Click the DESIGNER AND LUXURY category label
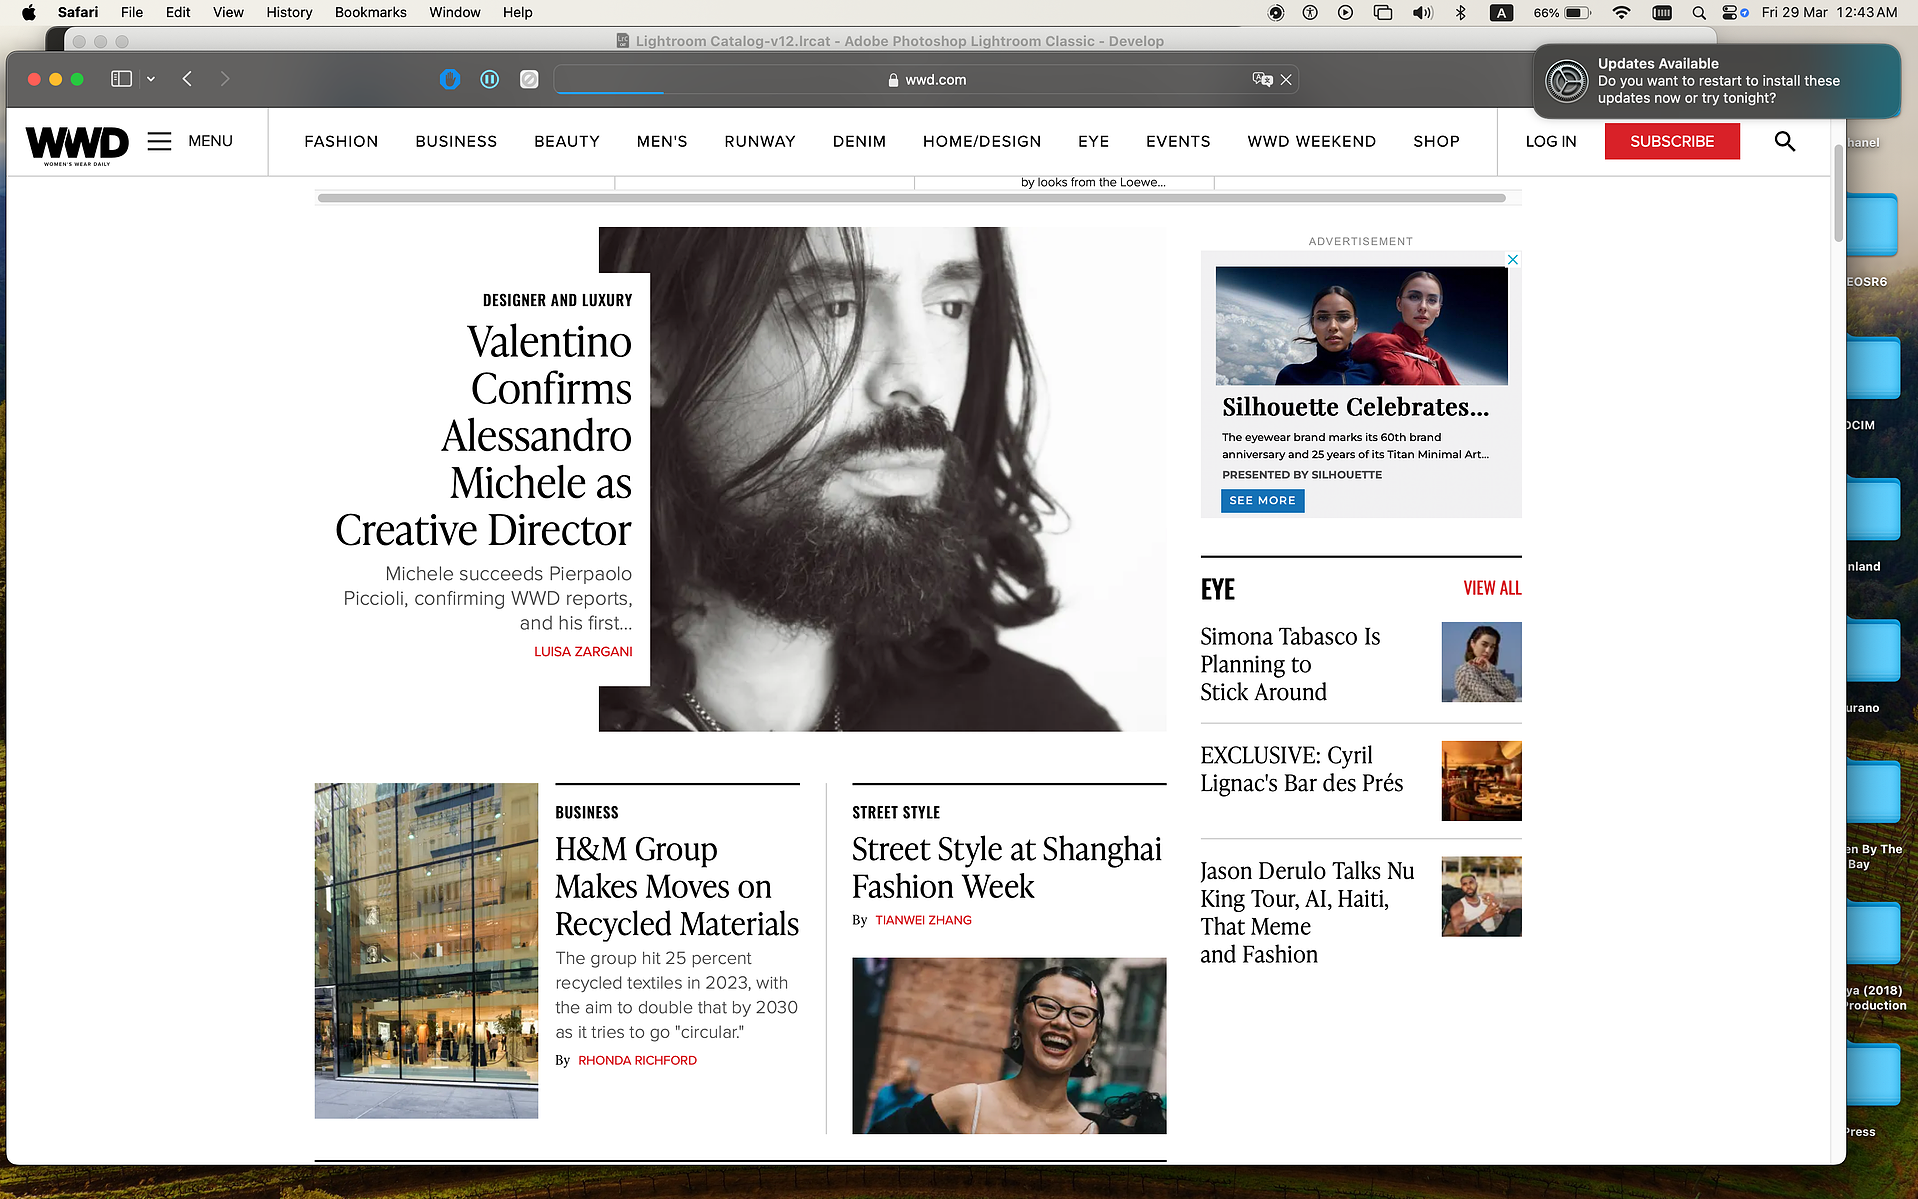This screenshot has height=1199, width=1918. 557,300
